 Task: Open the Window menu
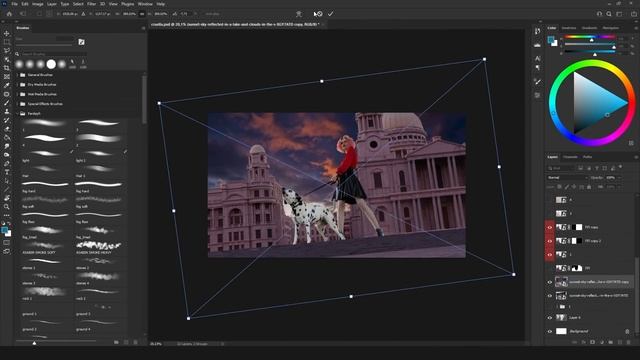click(x=145, y=4)
